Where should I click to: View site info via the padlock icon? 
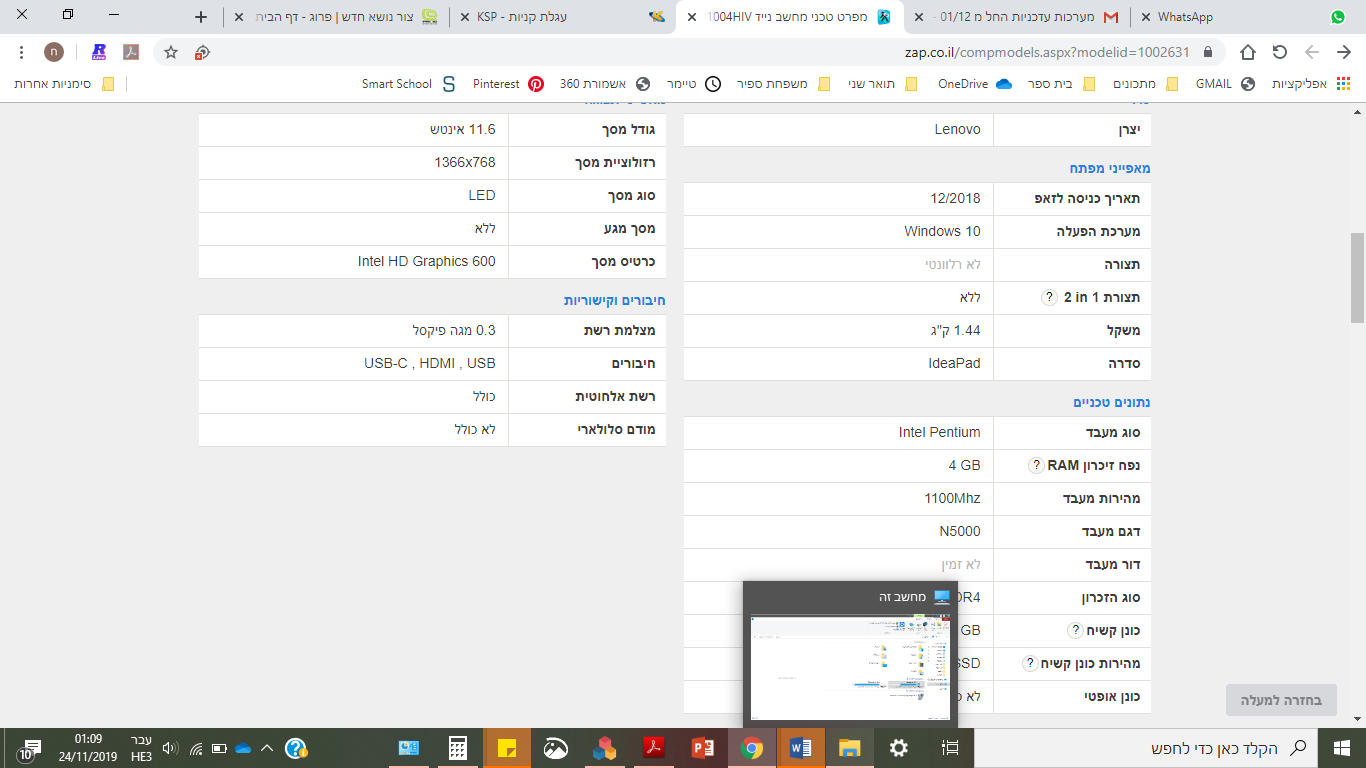pyautogui.click(x=1208, y=52)
